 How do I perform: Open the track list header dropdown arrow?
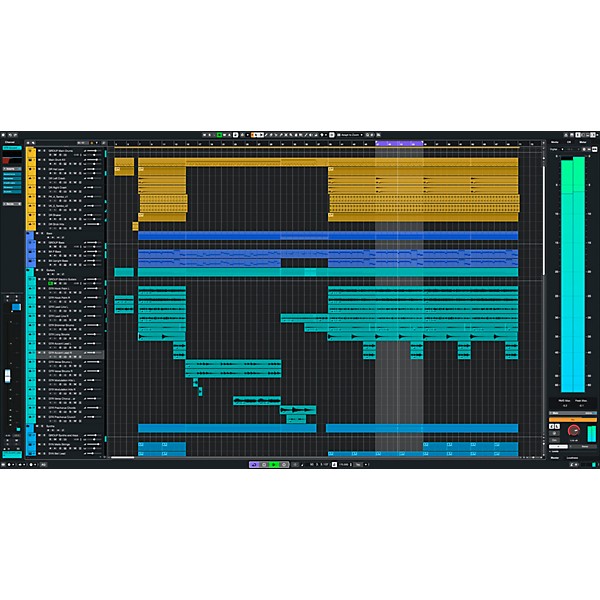click(x=96, y=143)
